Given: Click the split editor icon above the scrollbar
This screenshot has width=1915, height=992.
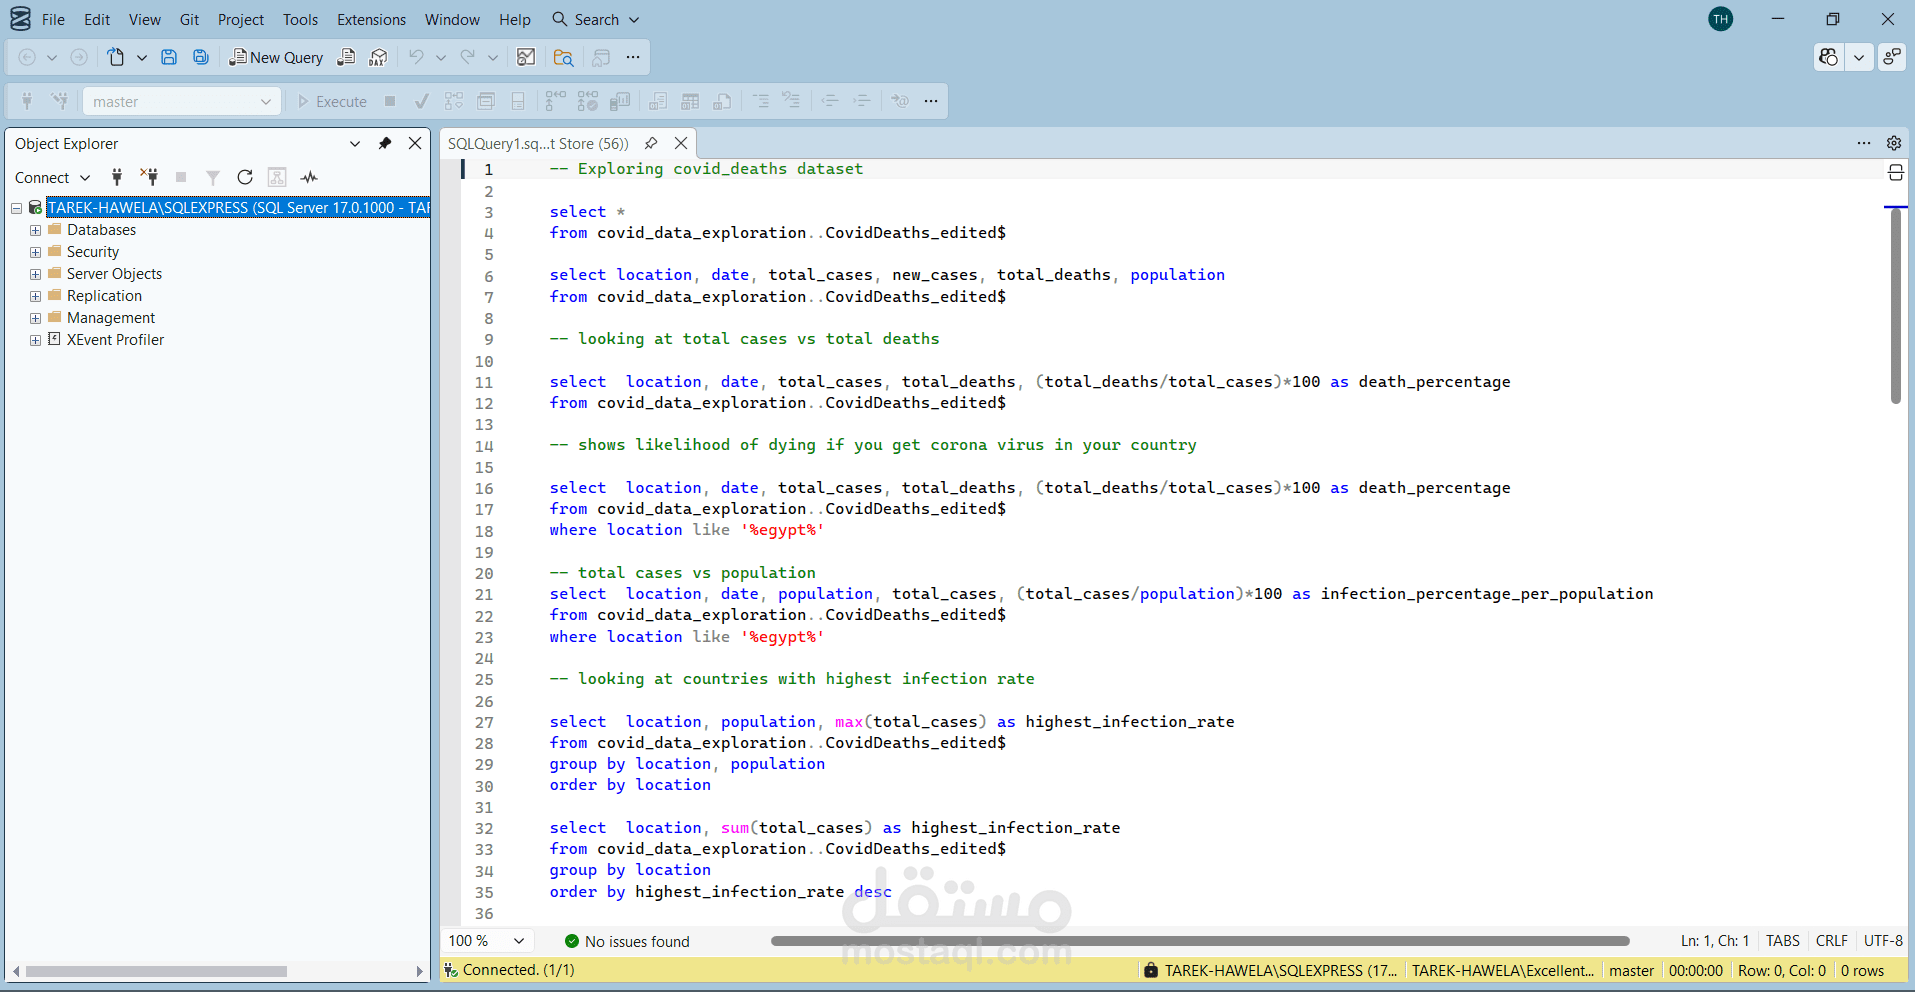Looking at the screenshot, I should pyautogui.click(x=1895, y=173).
